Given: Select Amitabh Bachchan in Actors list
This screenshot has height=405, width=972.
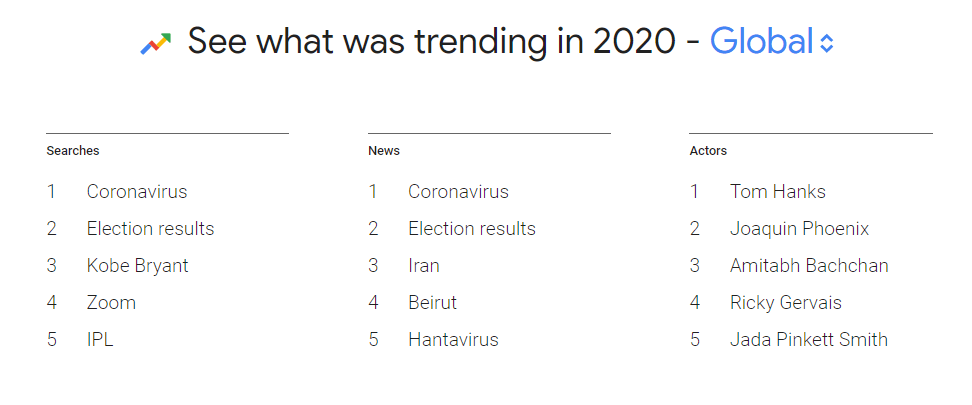Looking at the screenshot, I should pyautogui.click(x=809, y=266).
